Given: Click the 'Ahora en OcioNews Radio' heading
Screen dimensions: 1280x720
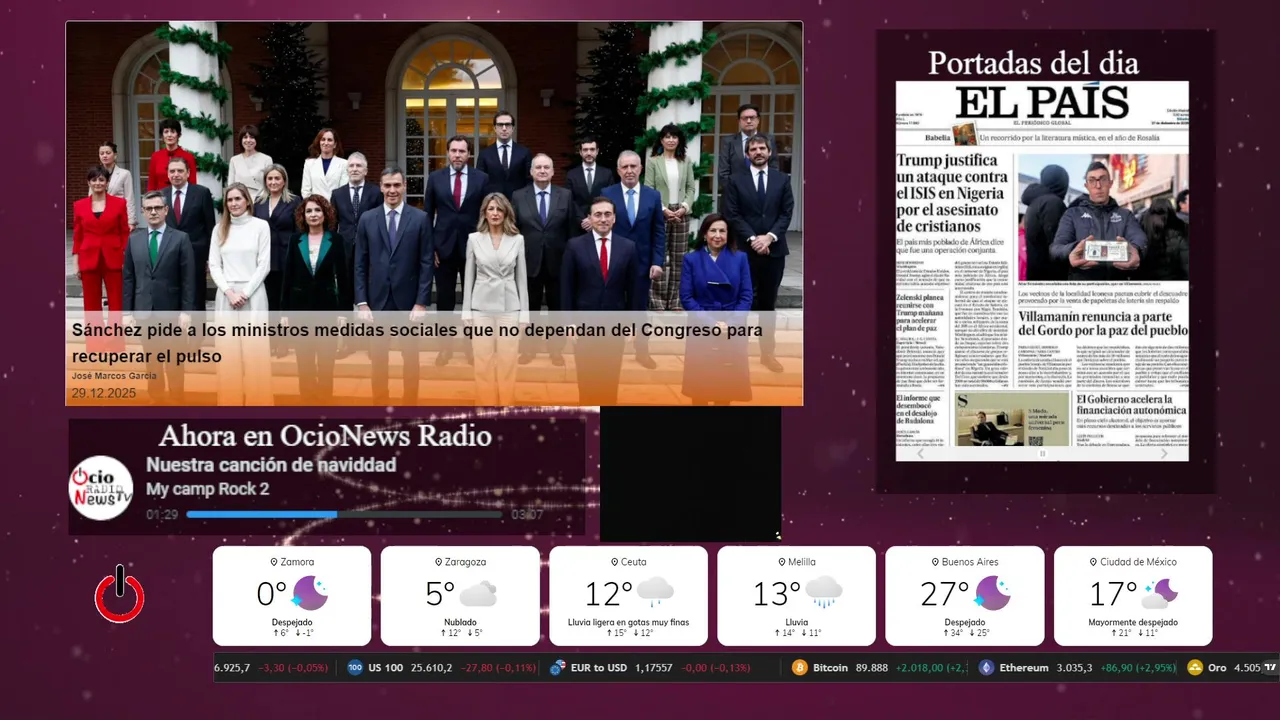Looking at the screenshot, I should point(325,436).
